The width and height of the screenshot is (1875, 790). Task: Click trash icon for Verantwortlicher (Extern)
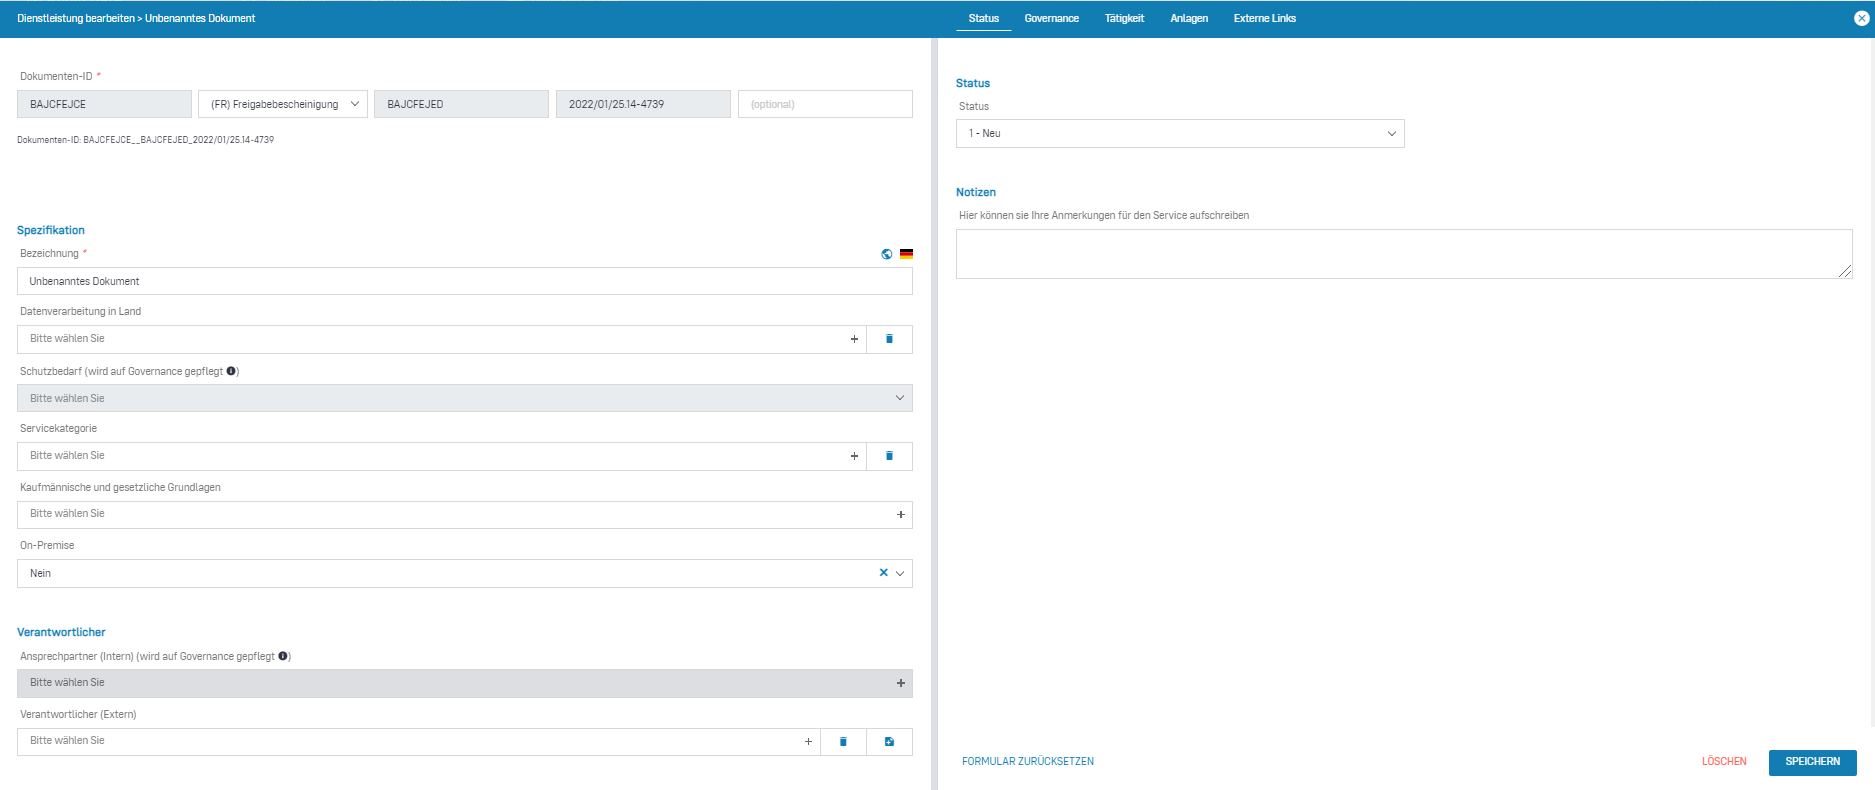point(843,742)
